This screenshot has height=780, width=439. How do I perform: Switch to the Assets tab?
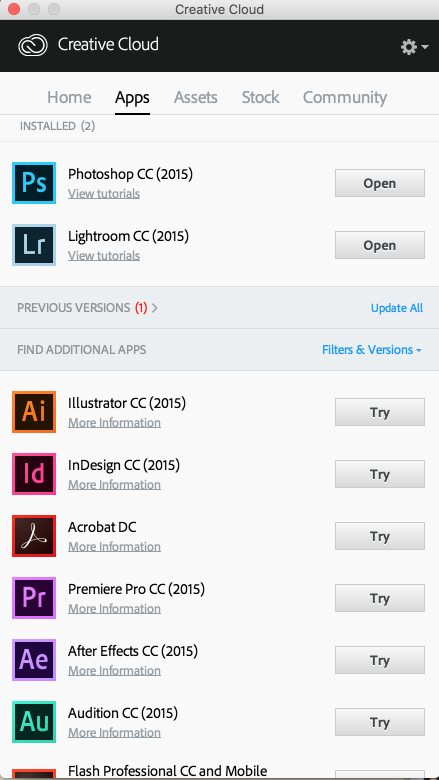click(x=195, y=97)
